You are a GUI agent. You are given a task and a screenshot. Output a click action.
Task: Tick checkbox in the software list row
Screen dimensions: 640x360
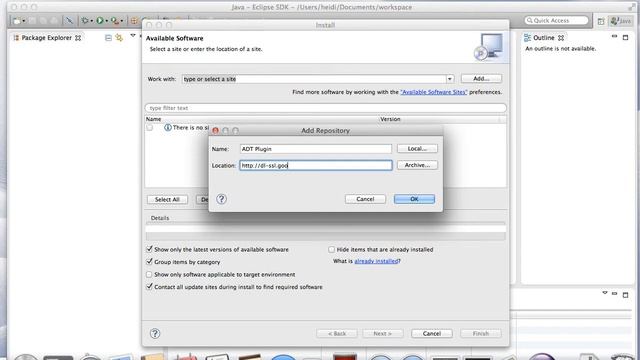(x=150, y=128)
